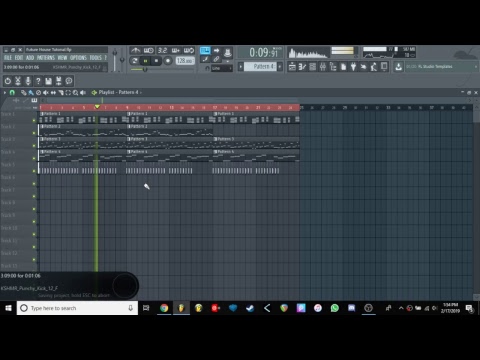Open the playlist options arrow menu

[5, 92]
